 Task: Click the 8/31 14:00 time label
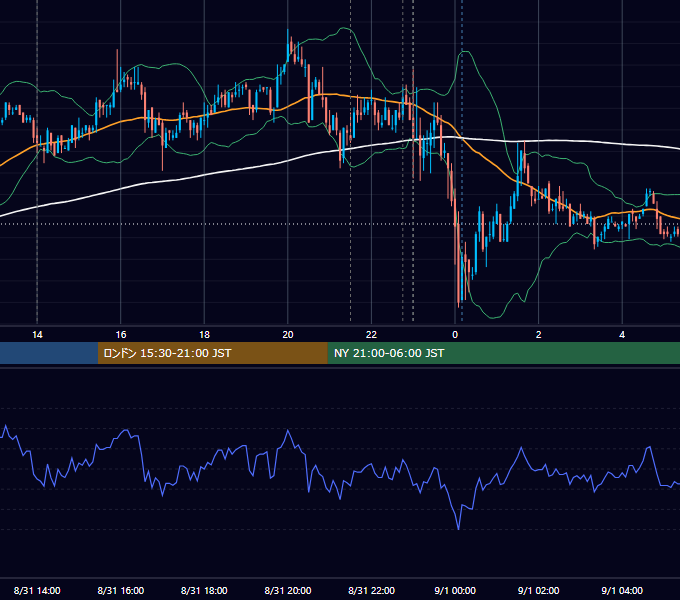pos(37,590)
